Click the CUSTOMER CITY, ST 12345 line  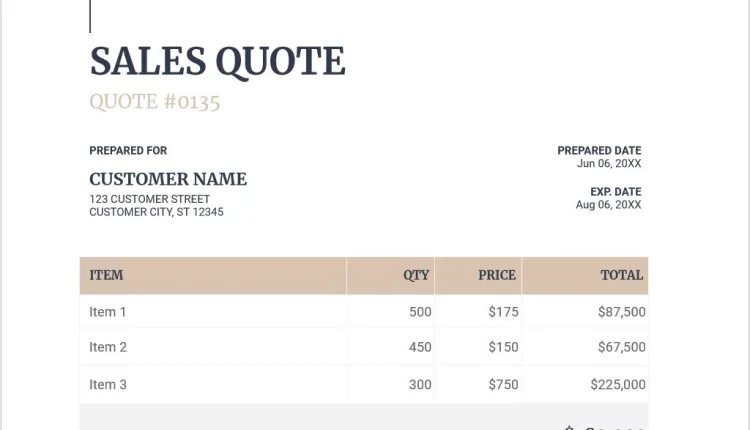tap(156, 212)
